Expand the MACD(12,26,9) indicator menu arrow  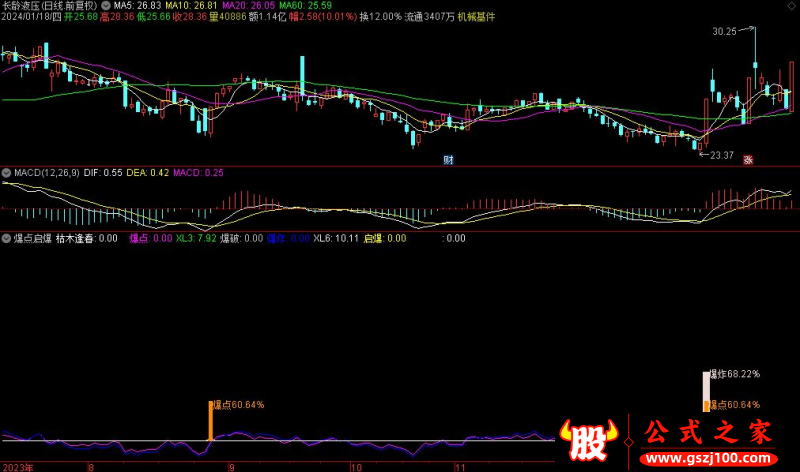pos(7,173)
